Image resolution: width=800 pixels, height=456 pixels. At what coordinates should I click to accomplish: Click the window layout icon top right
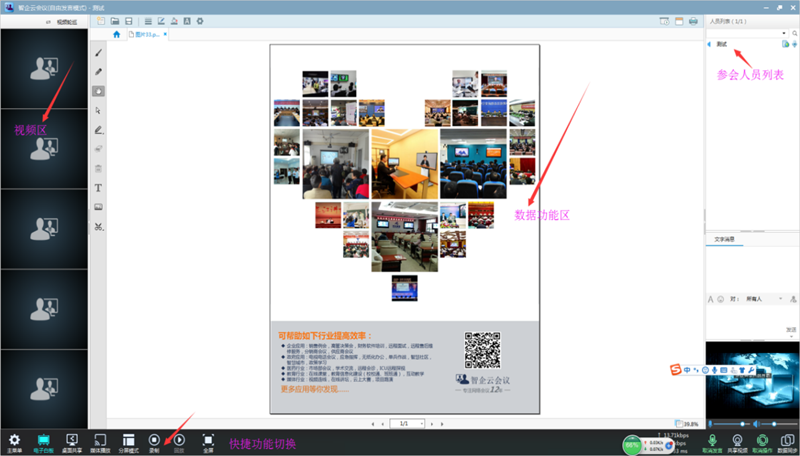679,21
